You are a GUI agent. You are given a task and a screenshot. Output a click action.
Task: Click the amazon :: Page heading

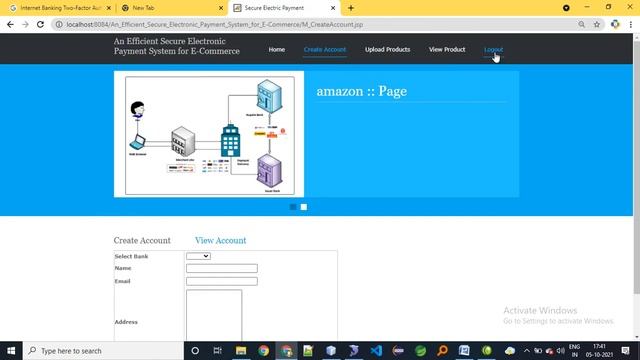click(362, 91)
